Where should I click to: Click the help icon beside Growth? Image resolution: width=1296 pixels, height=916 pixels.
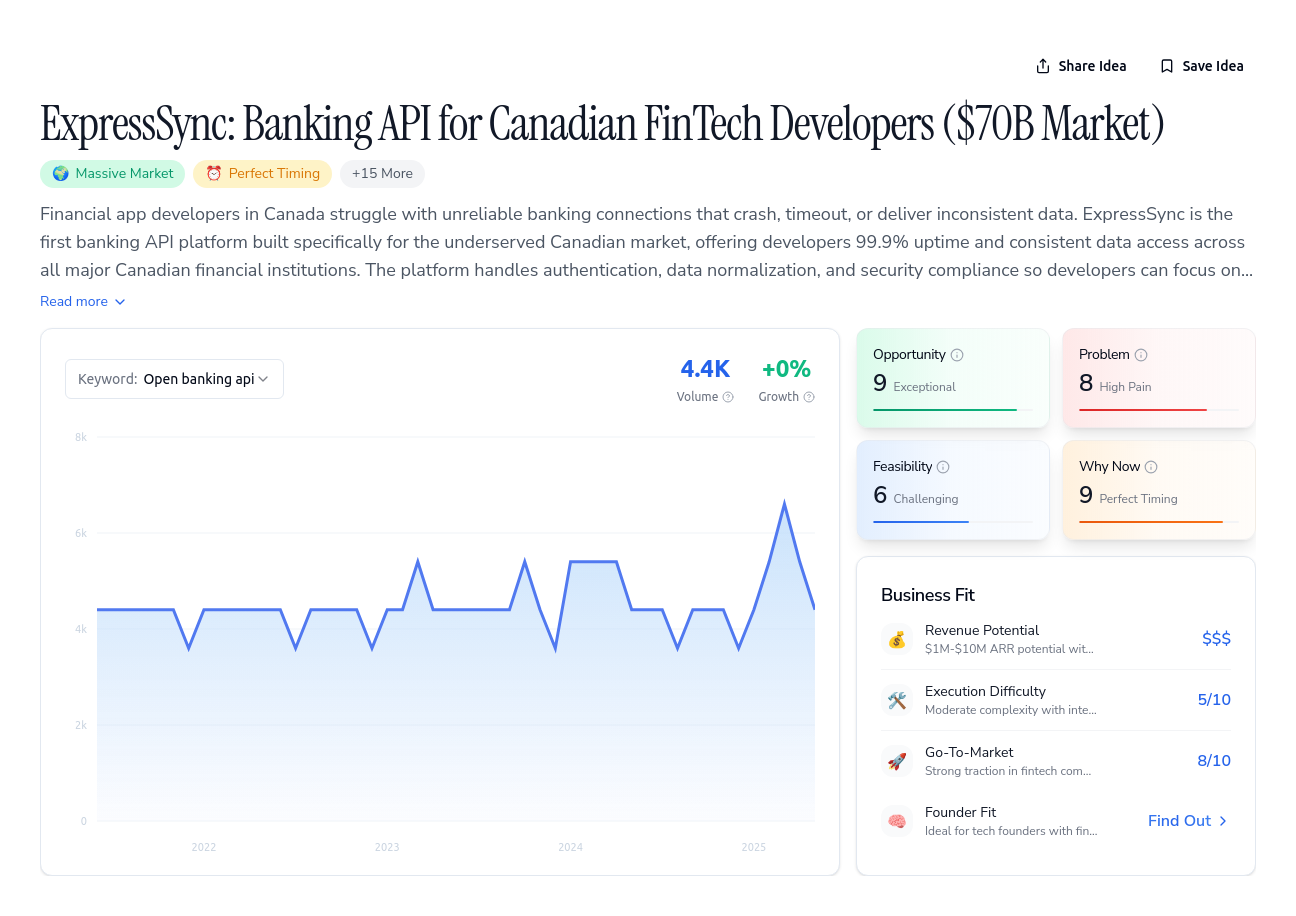809,397
